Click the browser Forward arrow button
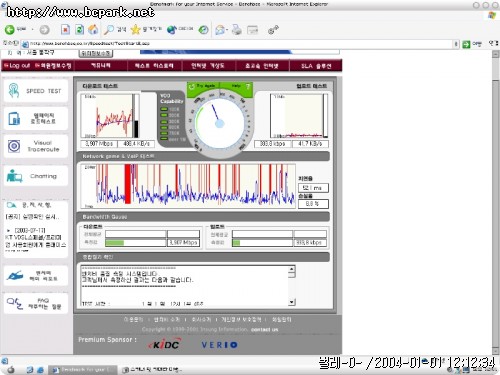 pos(44,30)
